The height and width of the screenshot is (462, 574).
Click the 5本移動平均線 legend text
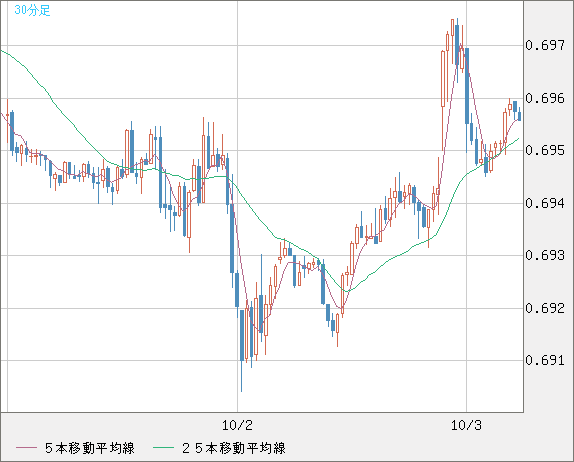(x=90, y=448)
